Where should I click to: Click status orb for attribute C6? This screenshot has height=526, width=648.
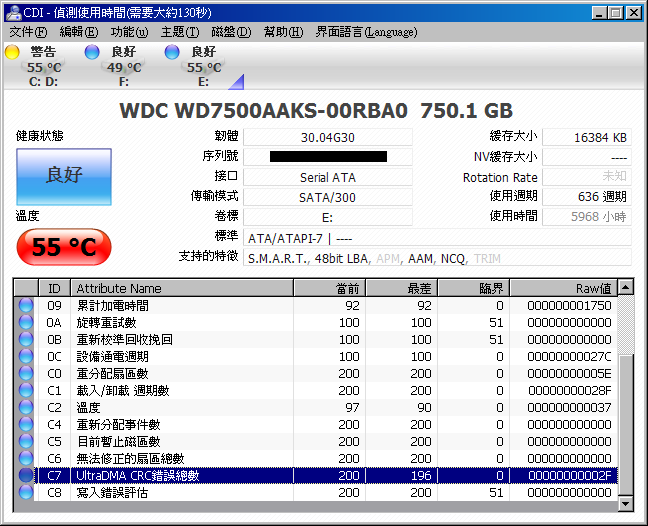pos(26,458)
